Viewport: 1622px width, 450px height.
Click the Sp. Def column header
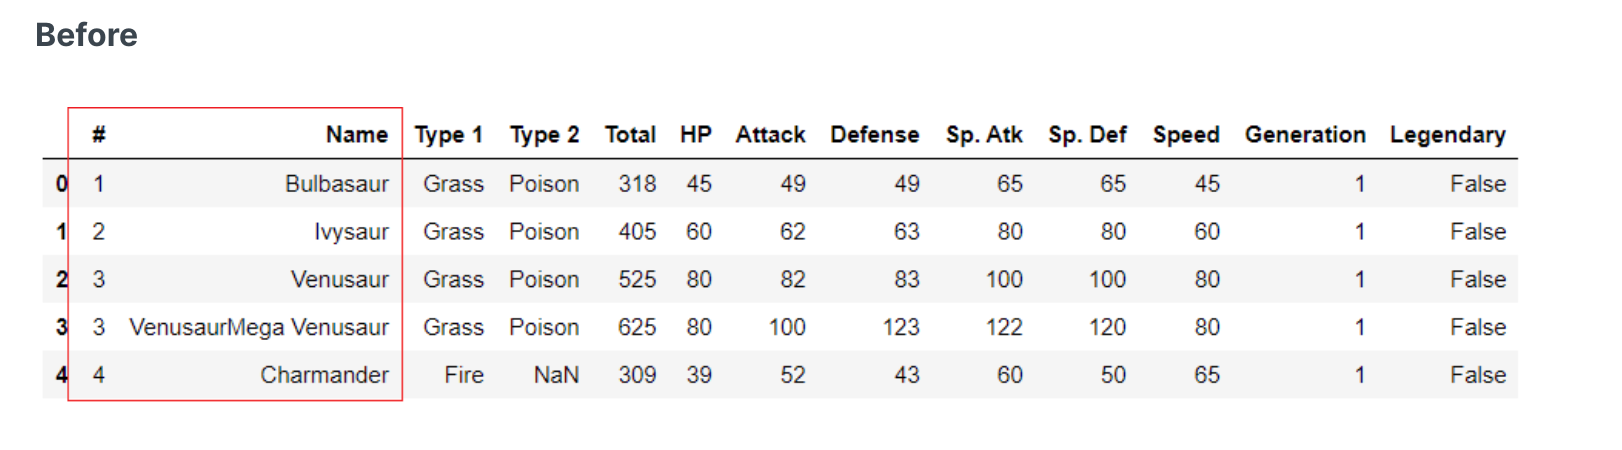(x=1087, y=135)
